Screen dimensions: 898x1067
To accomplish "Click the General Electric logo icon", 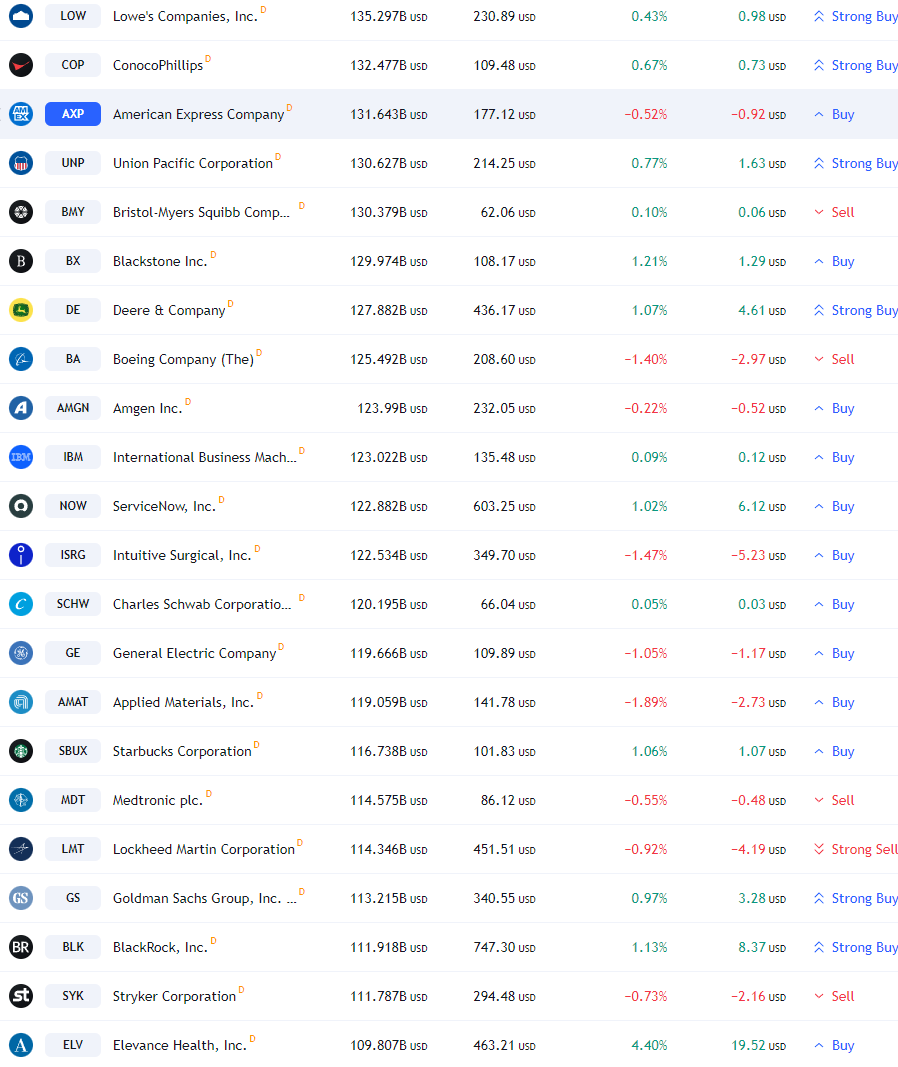I will tap(21, 653).
